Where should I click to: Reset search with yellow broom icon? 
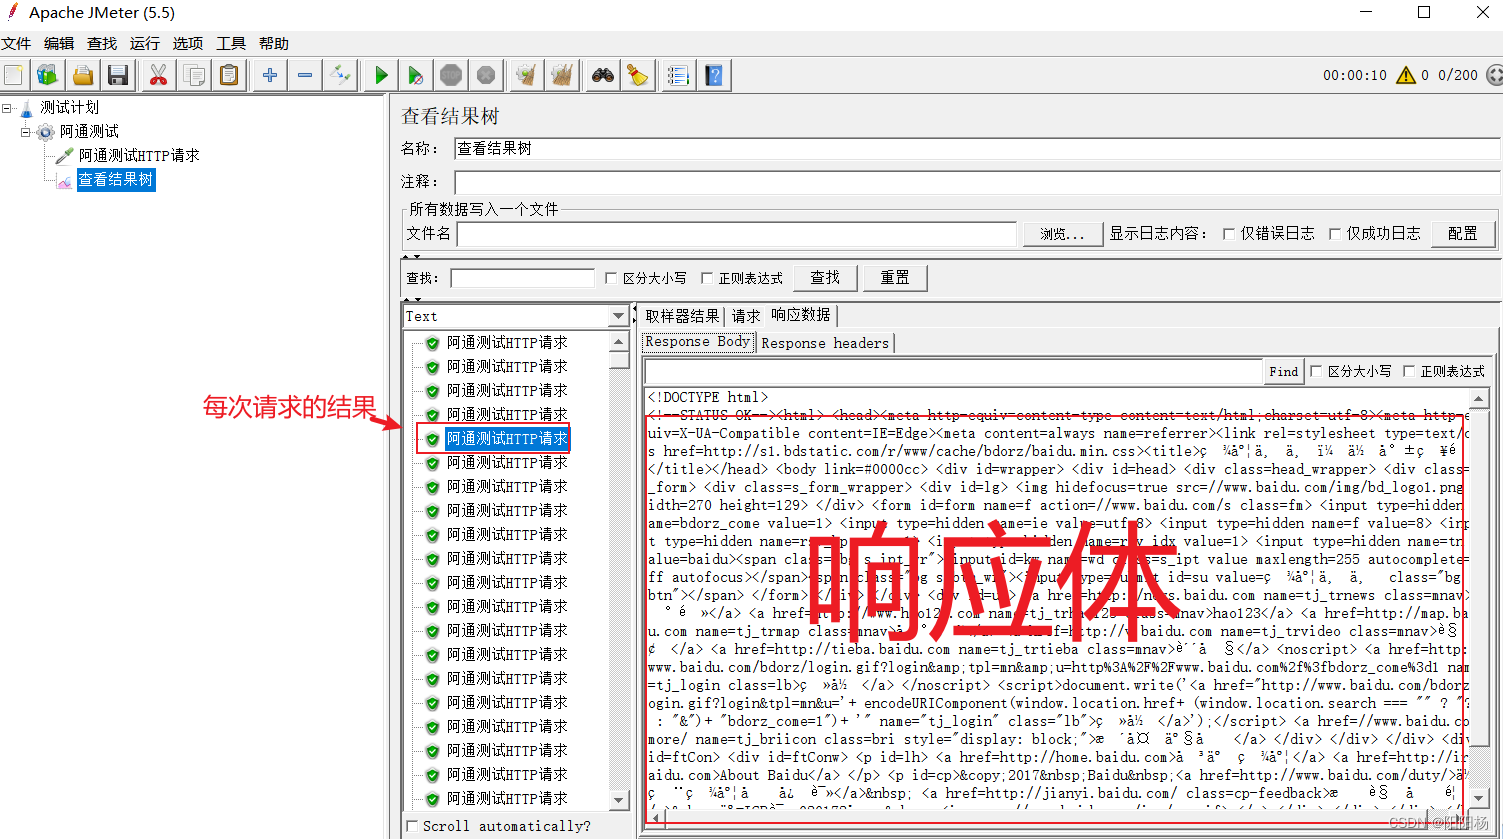637,75
